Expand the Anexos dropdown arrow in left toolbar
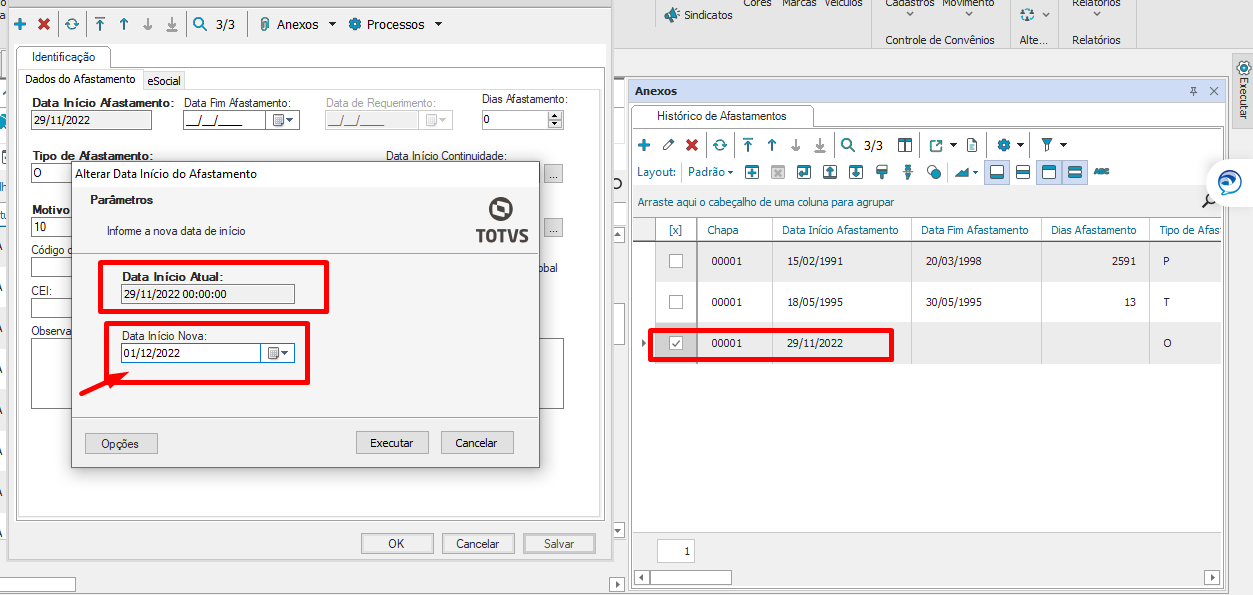This screenshot has width=1253, height=595. 332,24
